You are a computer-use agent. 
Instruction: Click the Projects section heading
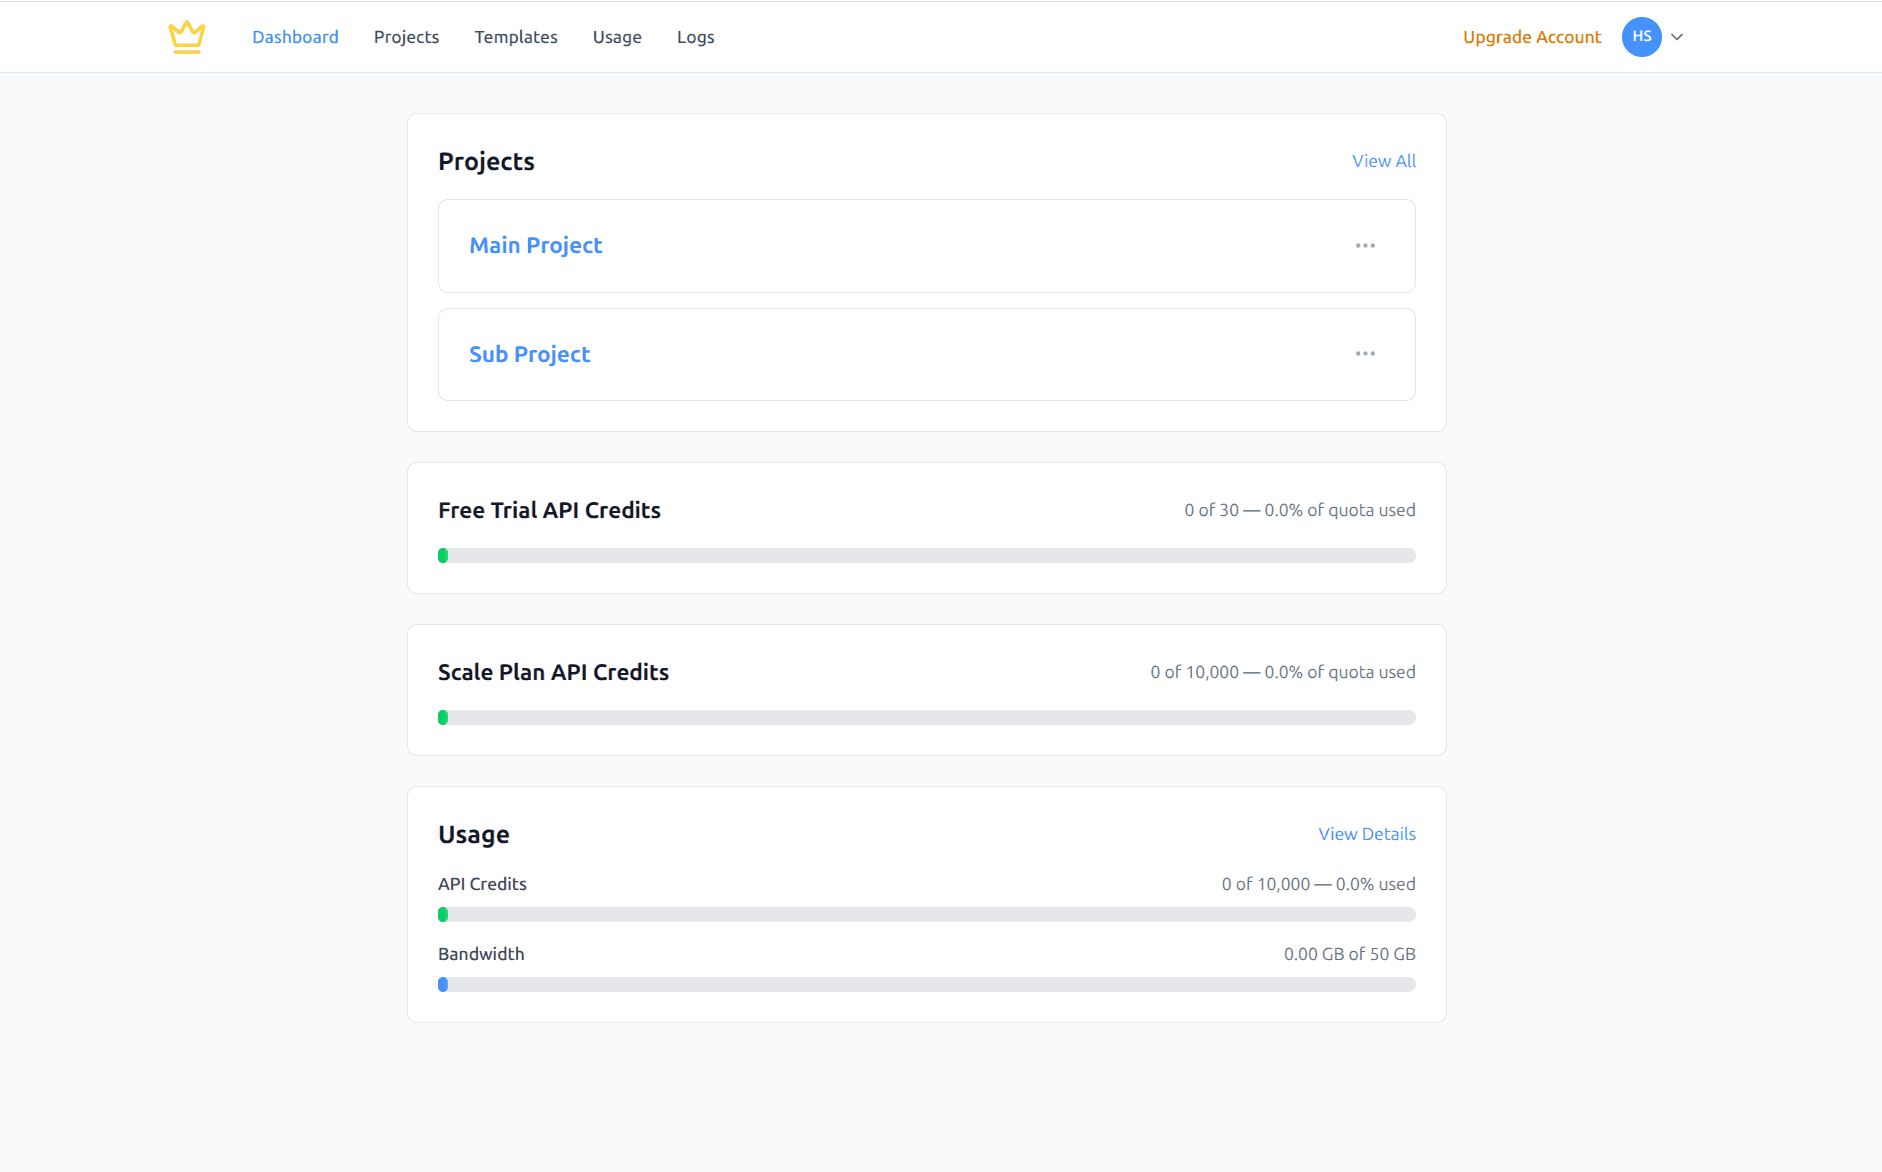[486, 162]
